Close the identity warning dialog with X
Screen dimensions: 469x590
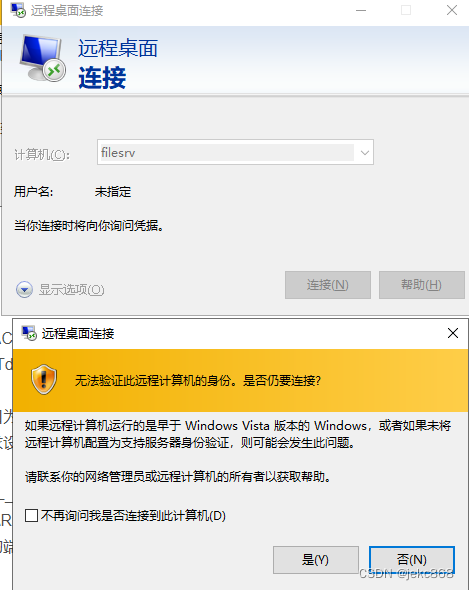pyautogui.click(x=453, y=333)
